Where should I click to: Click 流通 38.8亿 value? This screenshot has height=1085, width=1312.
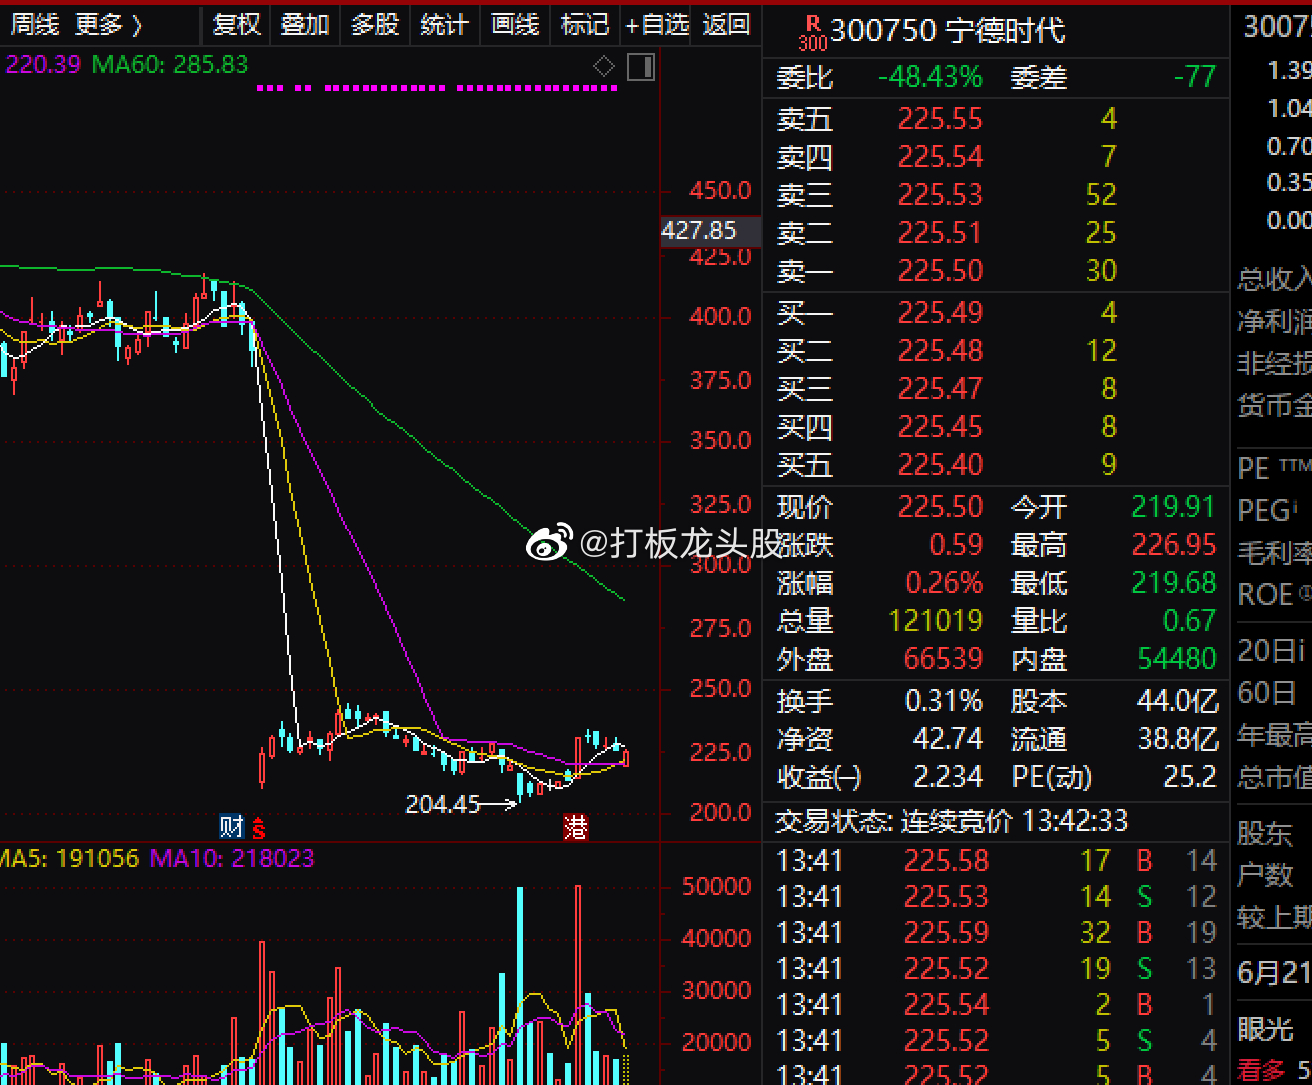pyautogui.click(x=1178, y=739)
